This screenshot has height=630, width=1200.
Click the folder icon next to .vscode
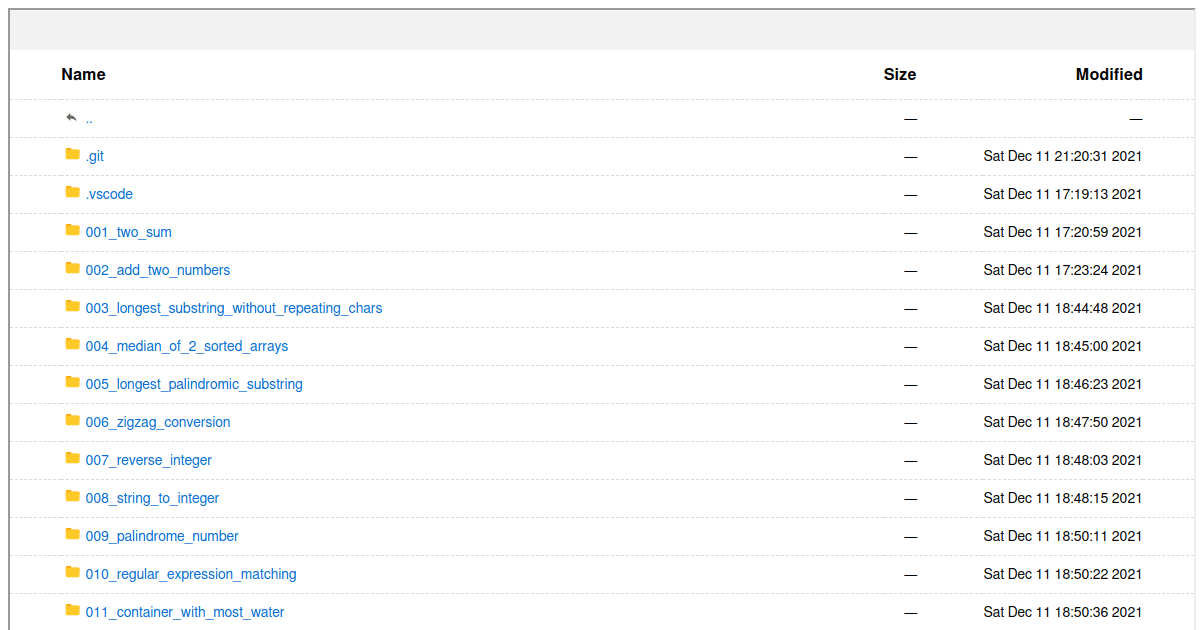click(x=72, y=192)
